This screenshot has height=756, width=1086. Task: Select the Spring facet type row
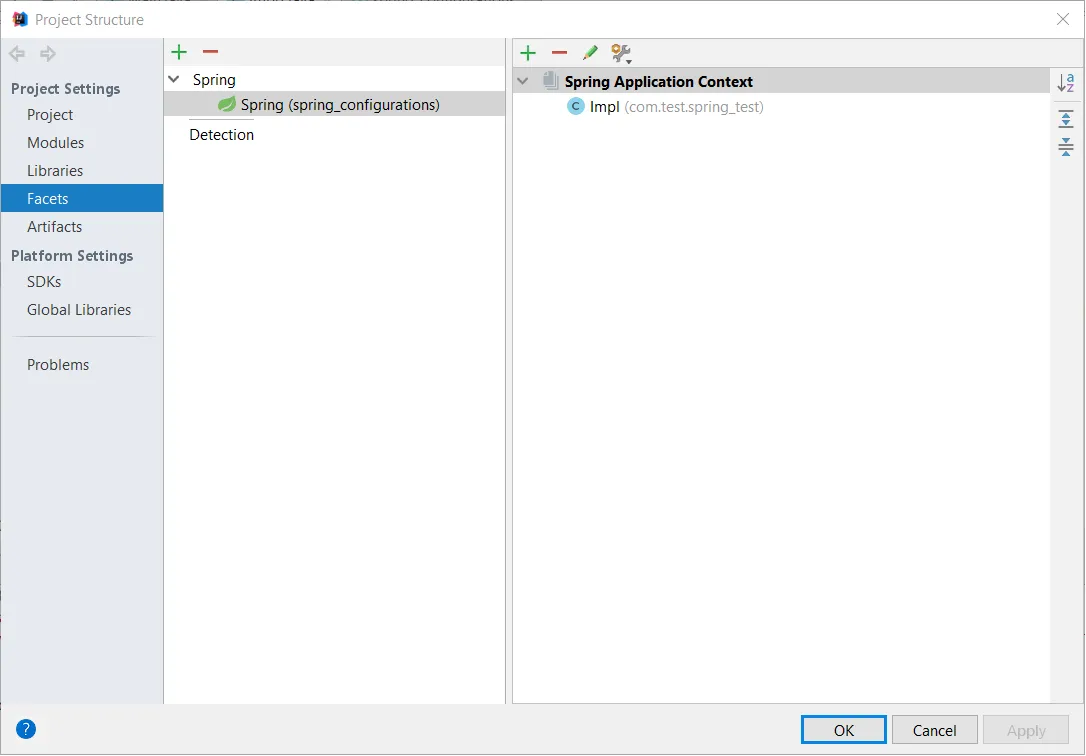tap(335, 80)
